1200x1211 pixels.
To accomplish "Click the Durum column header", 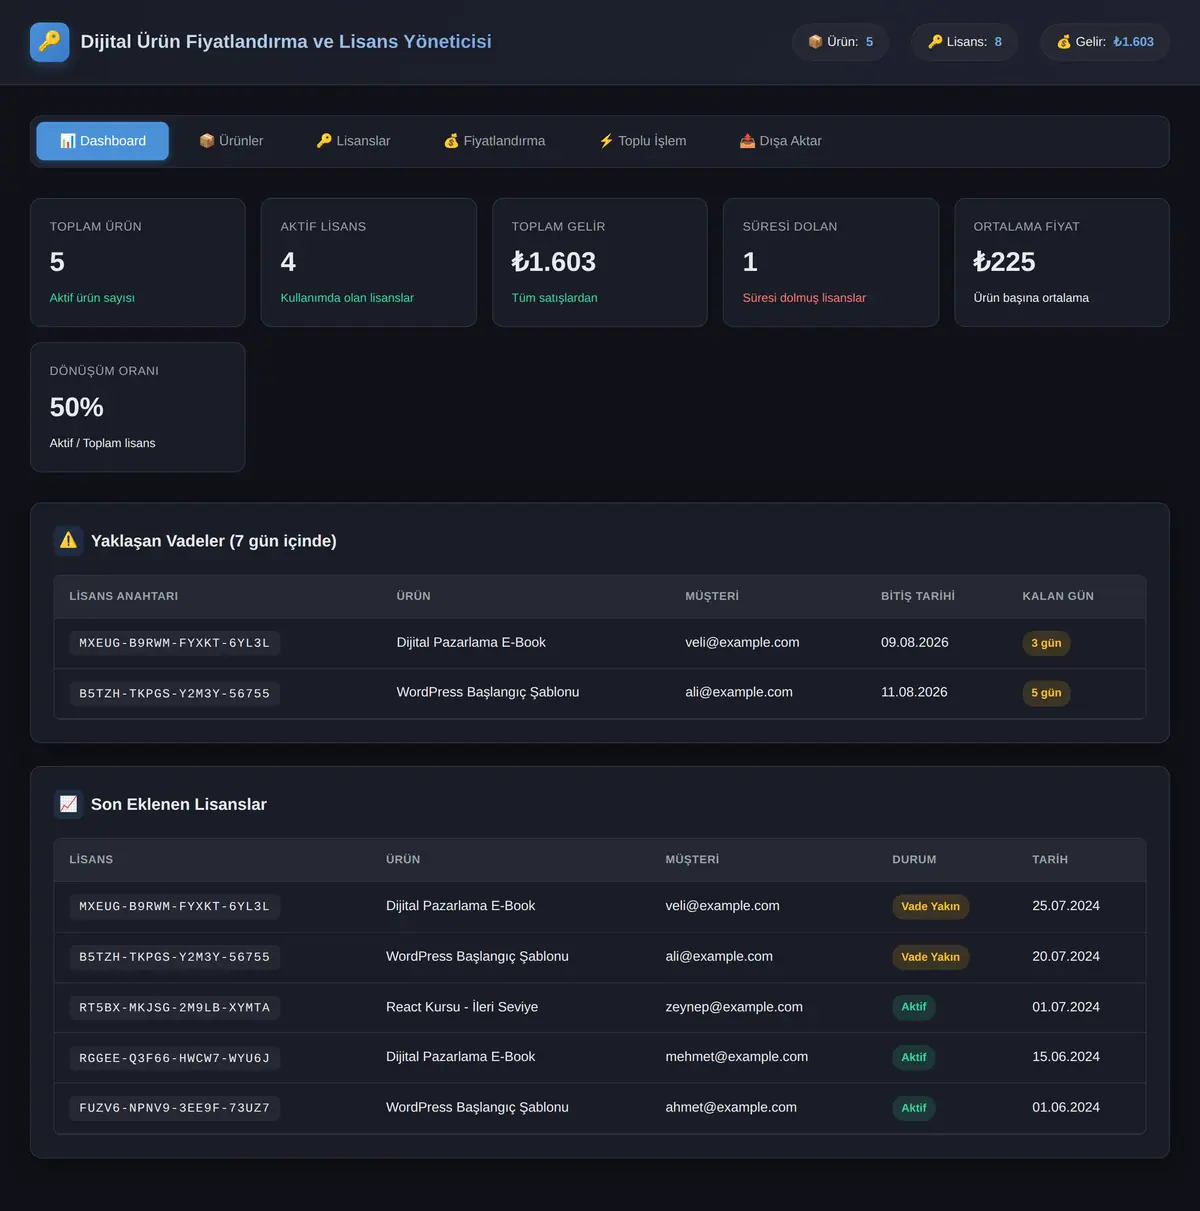I will 914,860.
